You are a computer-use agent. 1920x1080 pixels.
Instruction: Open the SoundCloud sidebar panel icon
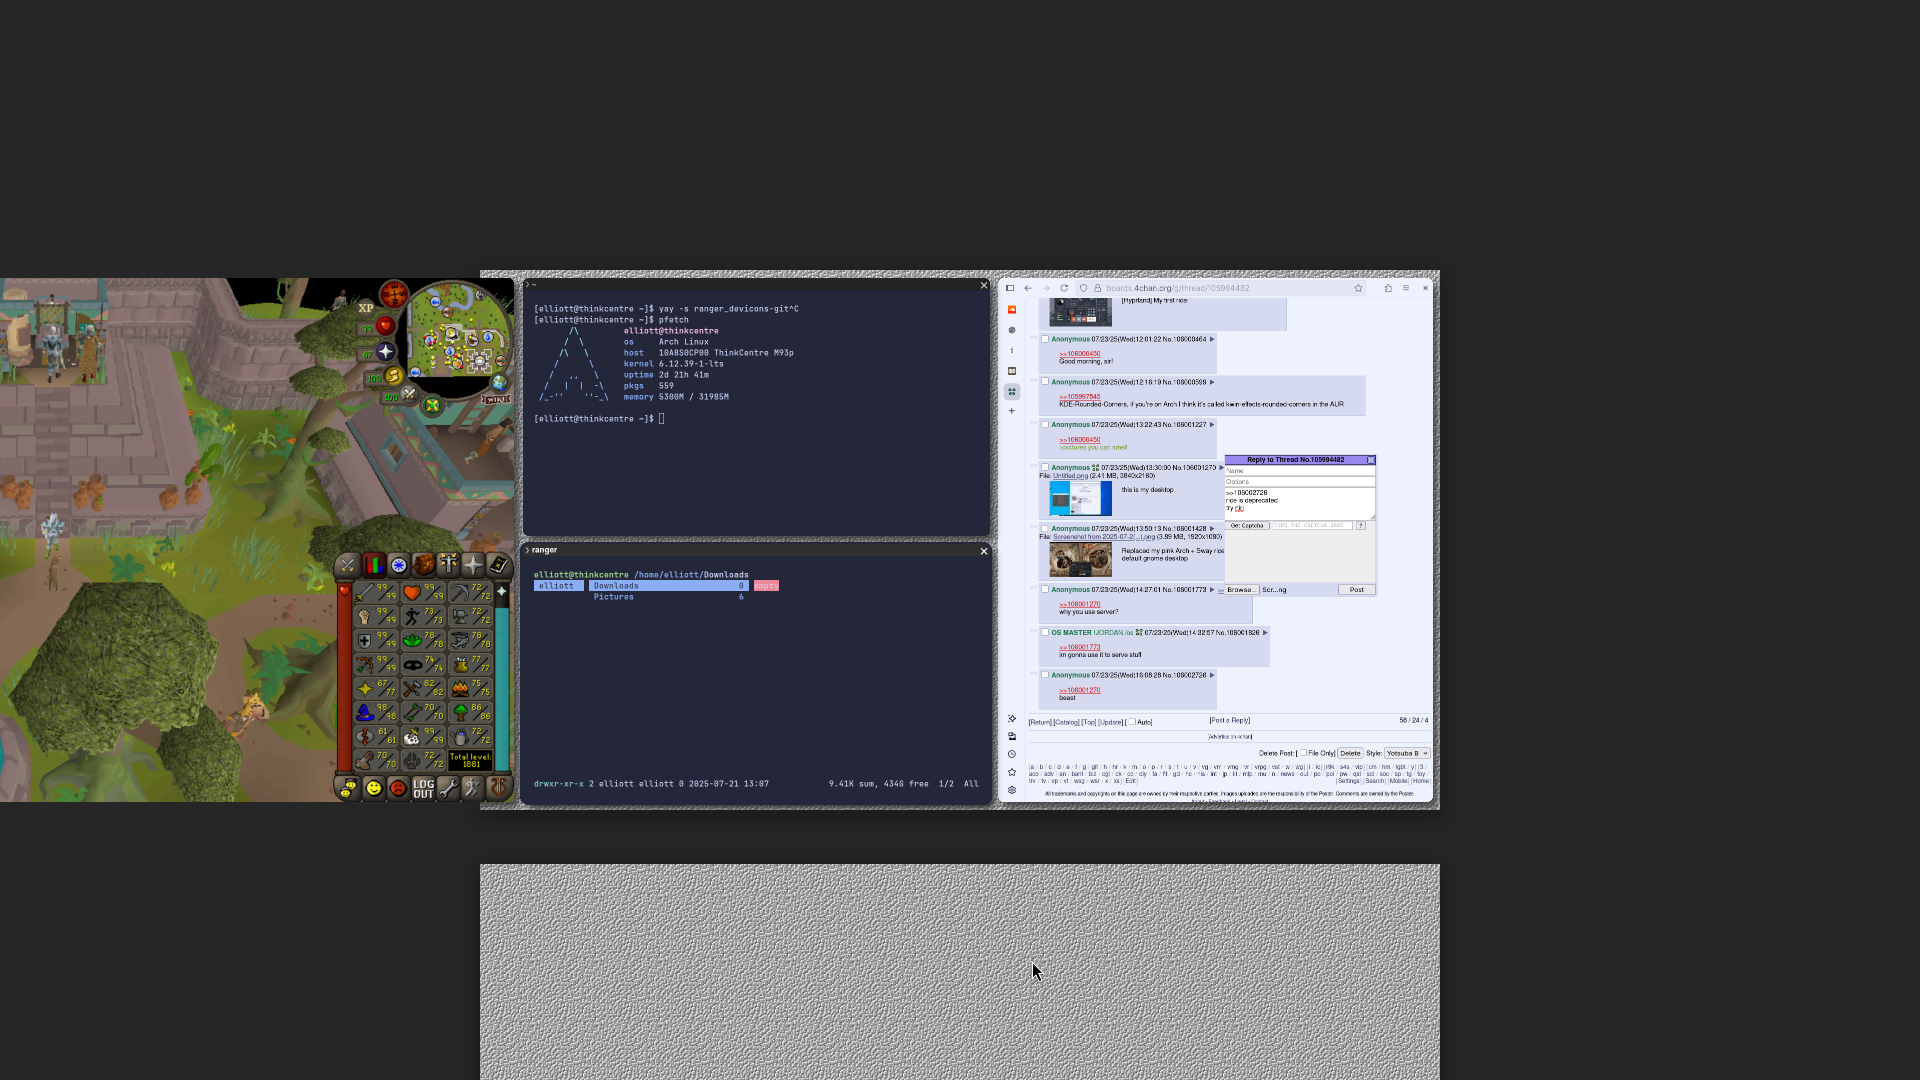tap(1012, 310)
